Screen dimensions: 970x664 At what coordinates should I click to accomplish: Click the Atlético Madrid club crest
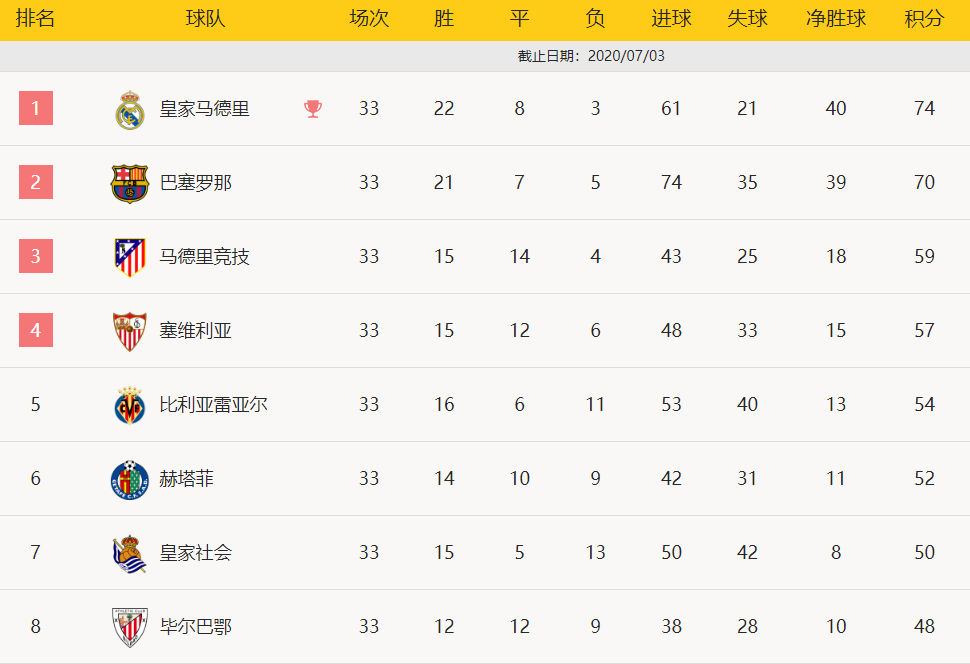[x=130, y=257]
